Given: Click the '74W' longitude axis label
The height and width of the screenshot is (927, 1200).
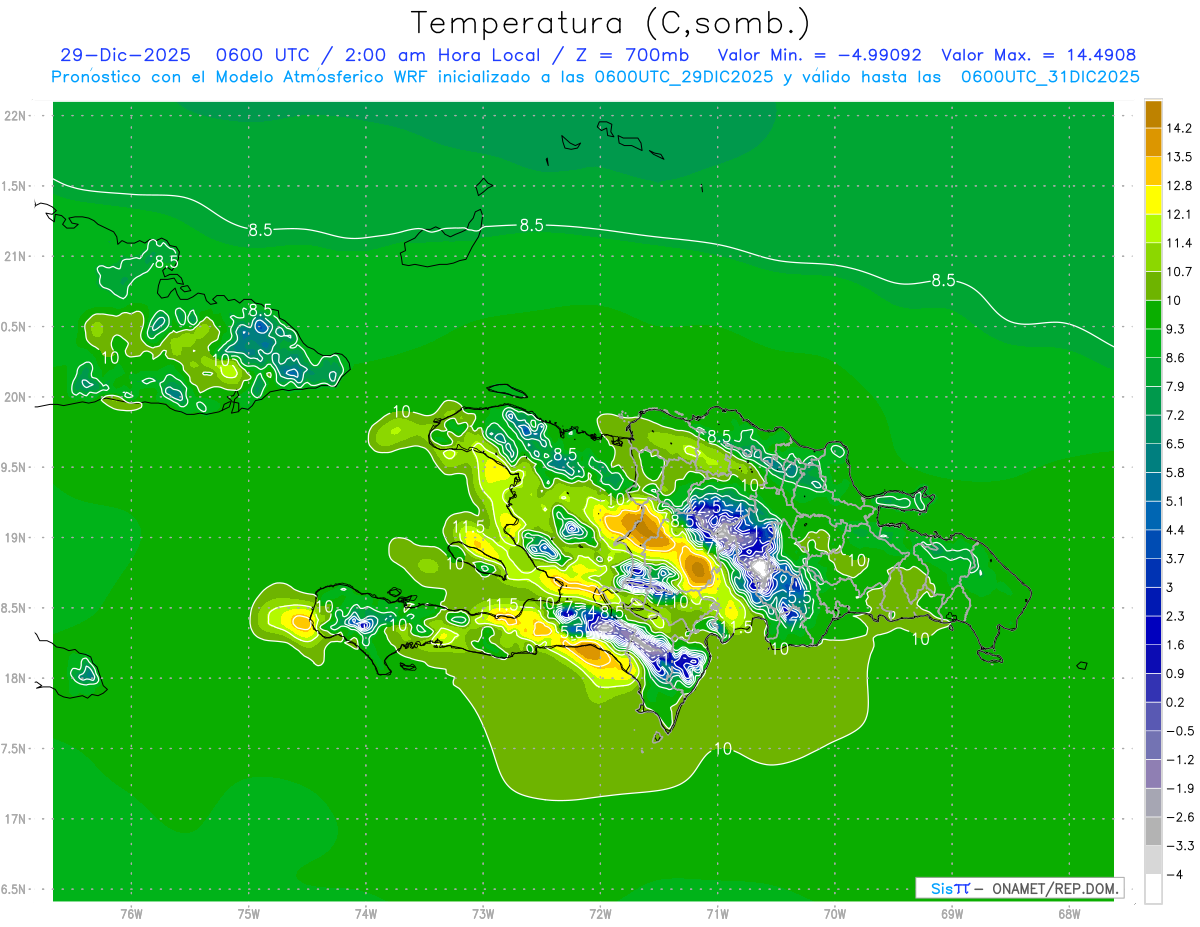Looking at the screenshot, I should [366, 914].
